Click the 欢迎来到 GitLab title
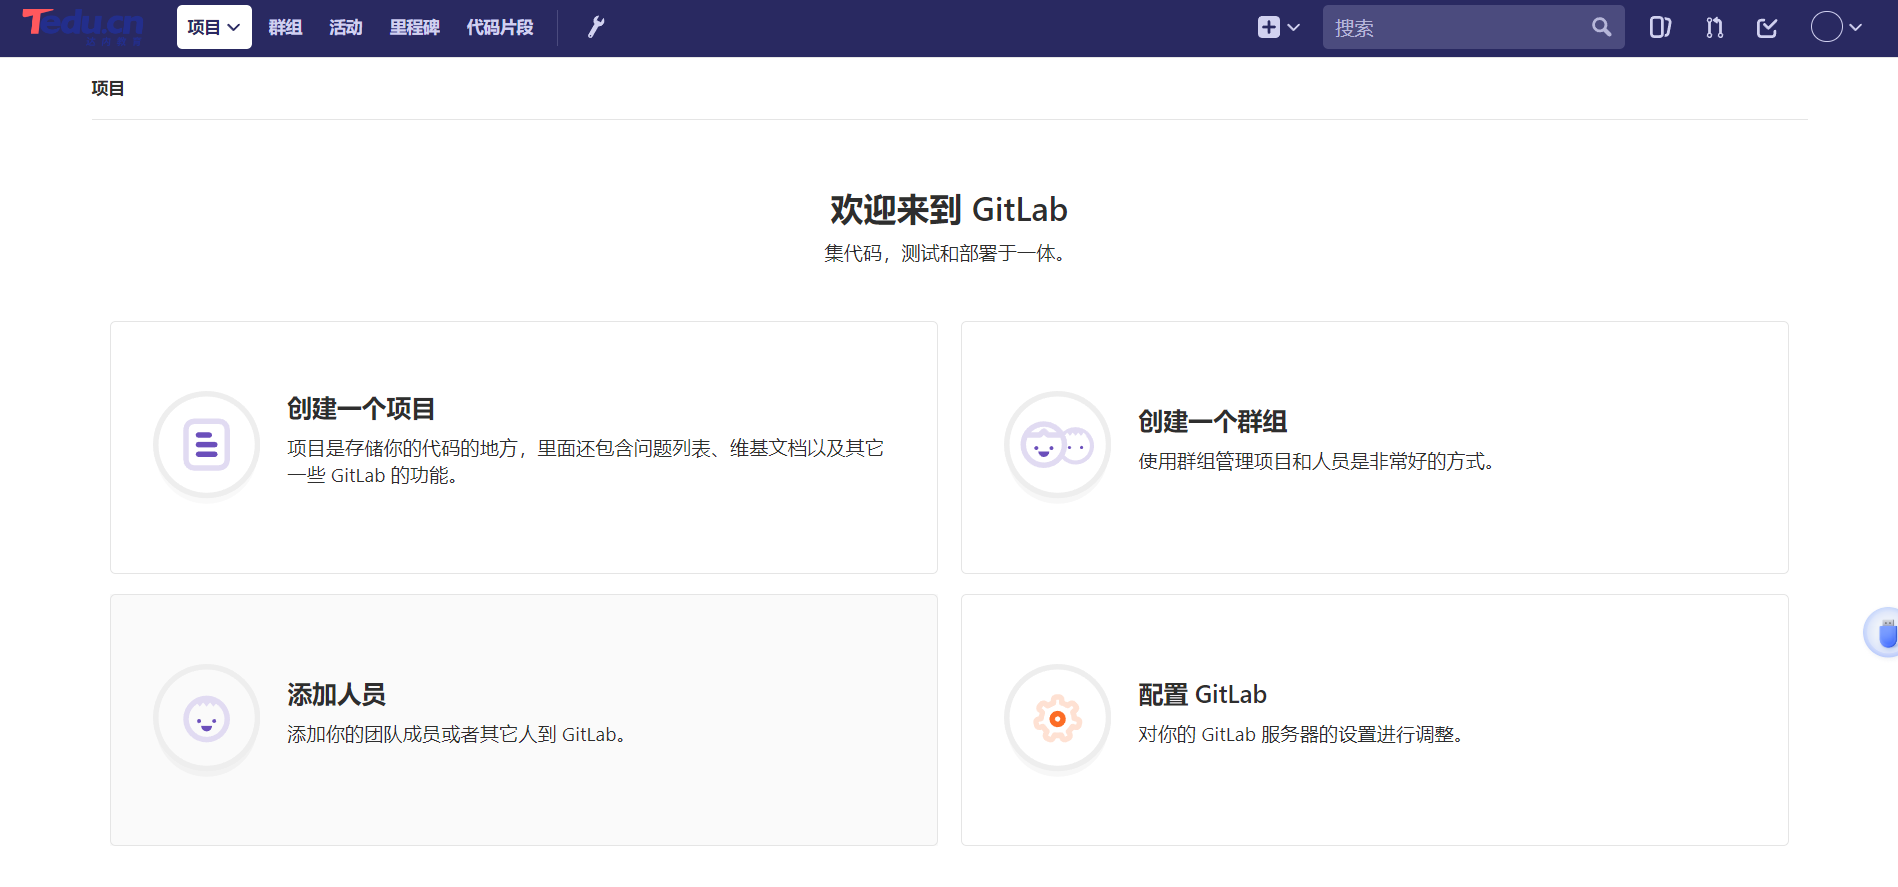 point(949,209)
